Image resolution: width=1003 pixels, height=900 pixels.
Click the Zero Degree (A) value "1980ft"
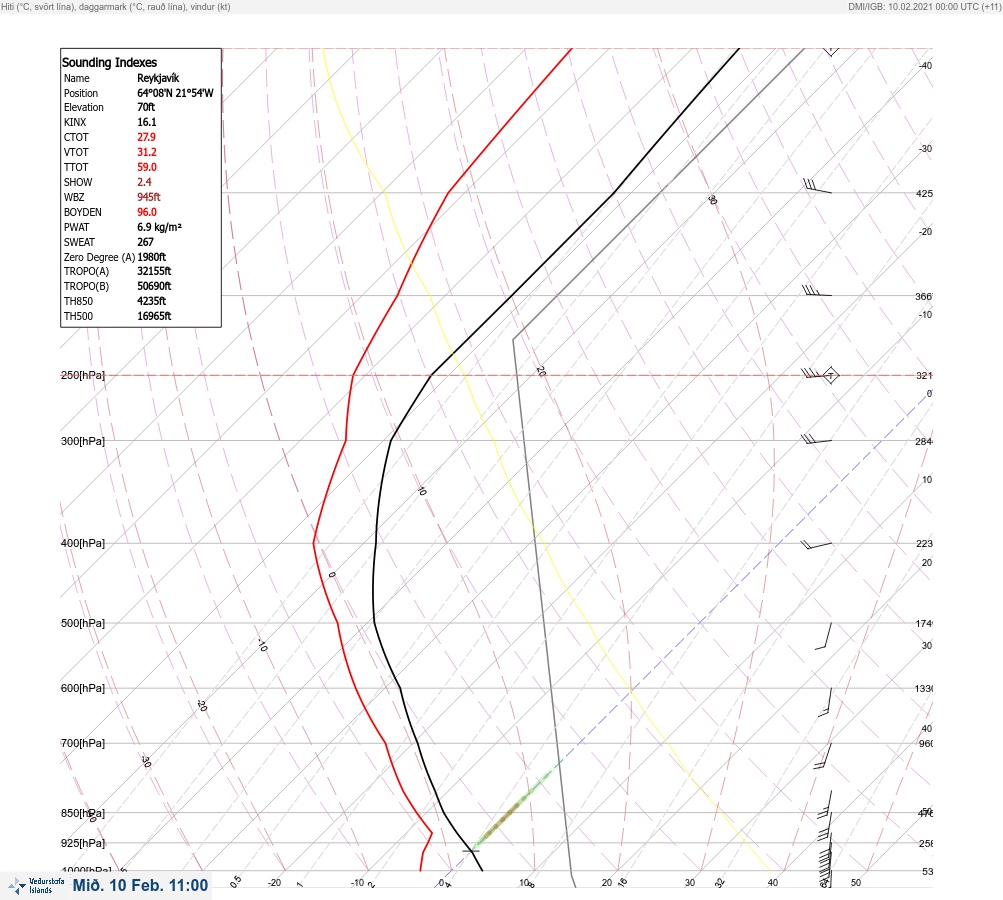[x=152, y=257]
